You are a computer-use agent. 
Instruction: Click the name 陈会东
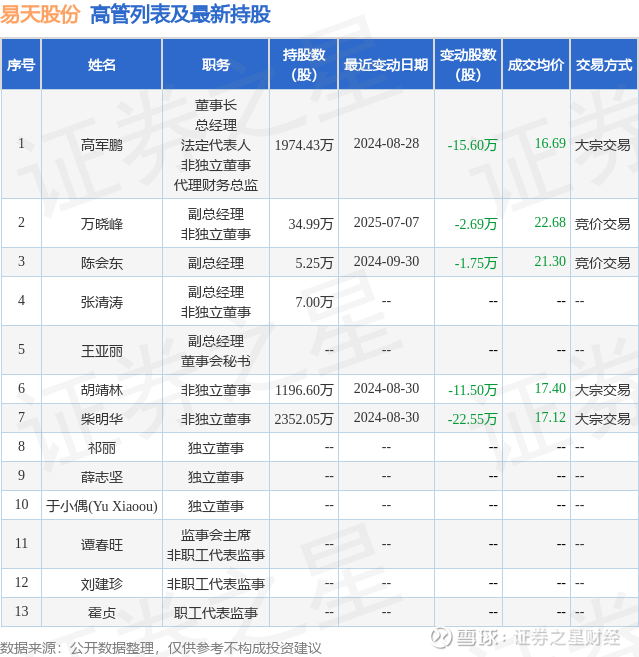click(101, 263)
